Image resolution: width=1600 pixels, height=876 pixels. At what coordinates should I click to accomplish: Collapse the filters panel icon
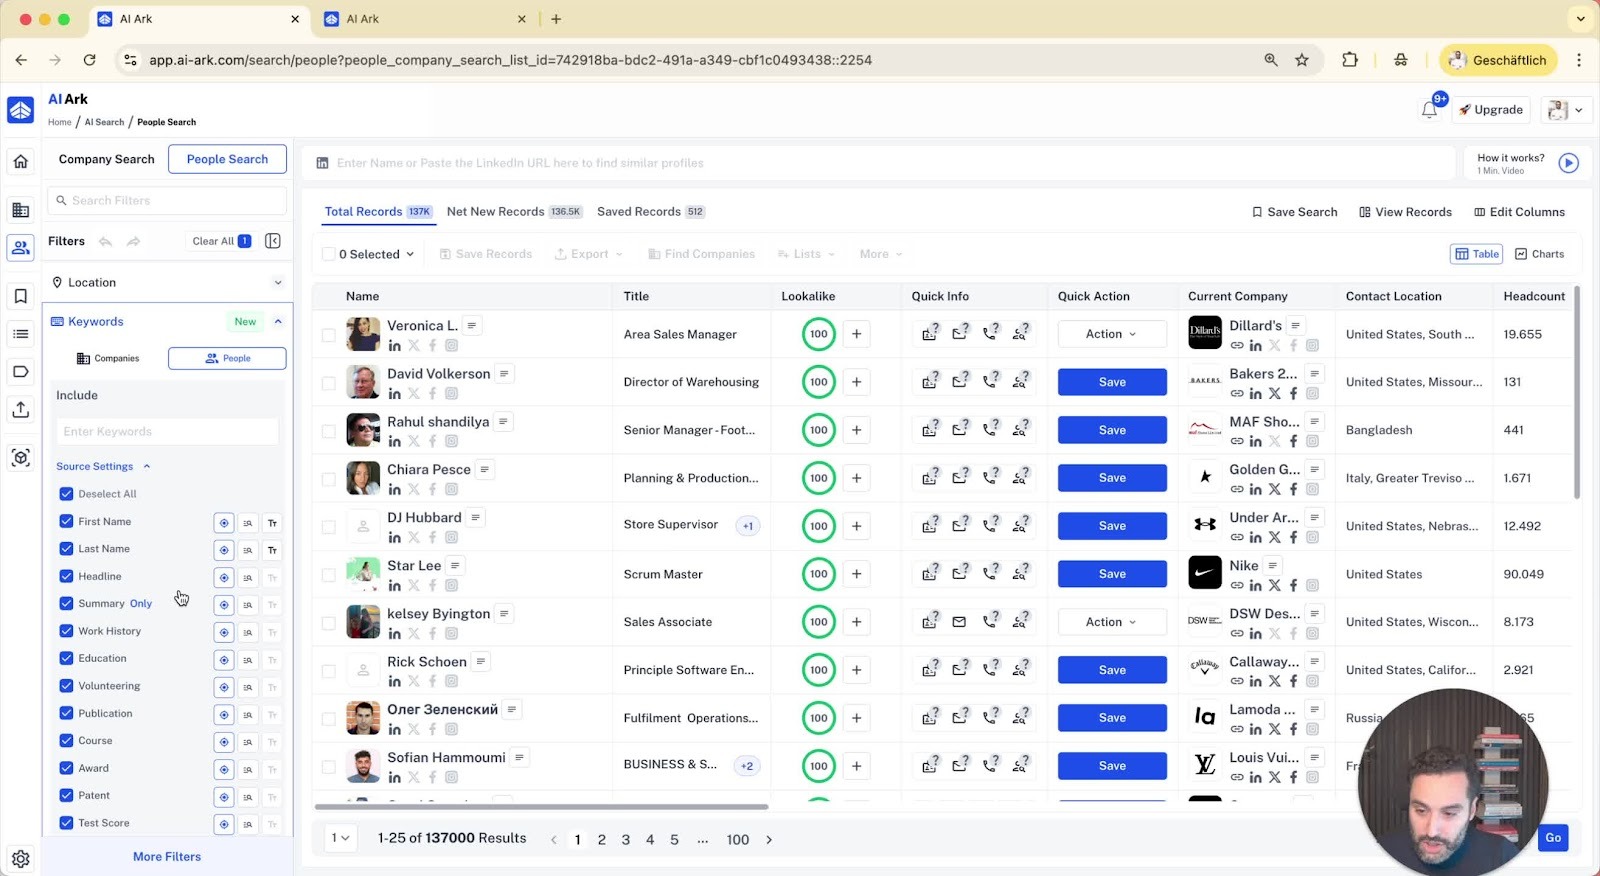pyautogui.click(x=273, y=241)
